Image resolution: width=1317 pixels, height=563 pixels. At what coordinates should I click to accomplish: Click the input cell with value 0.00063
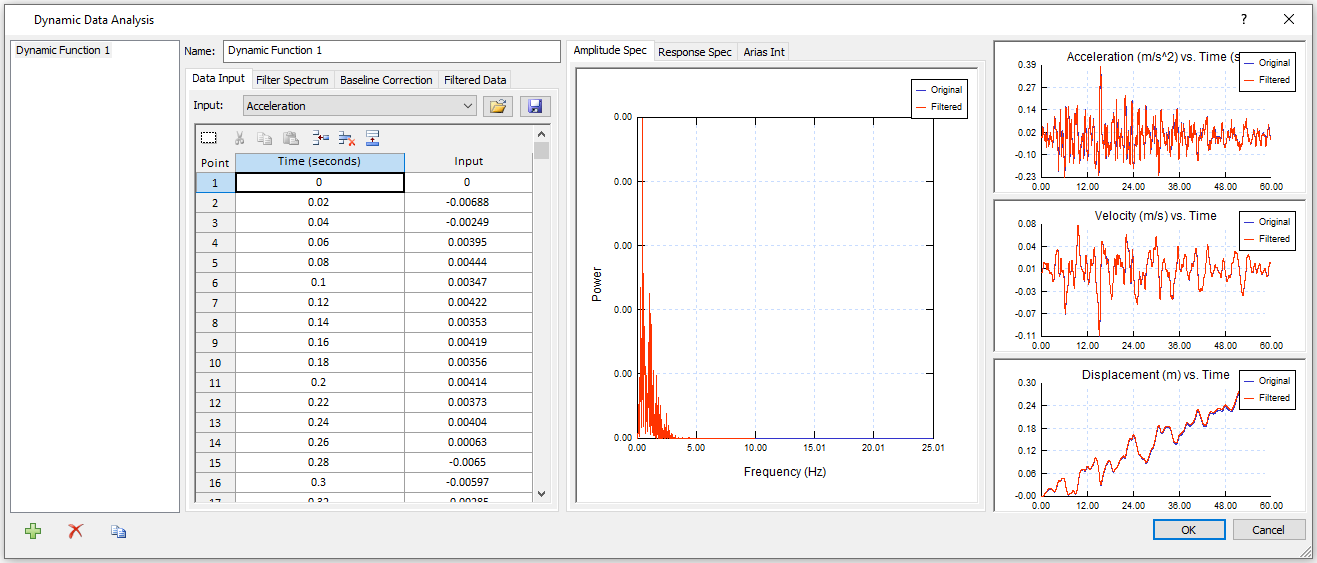click(469, 442)
